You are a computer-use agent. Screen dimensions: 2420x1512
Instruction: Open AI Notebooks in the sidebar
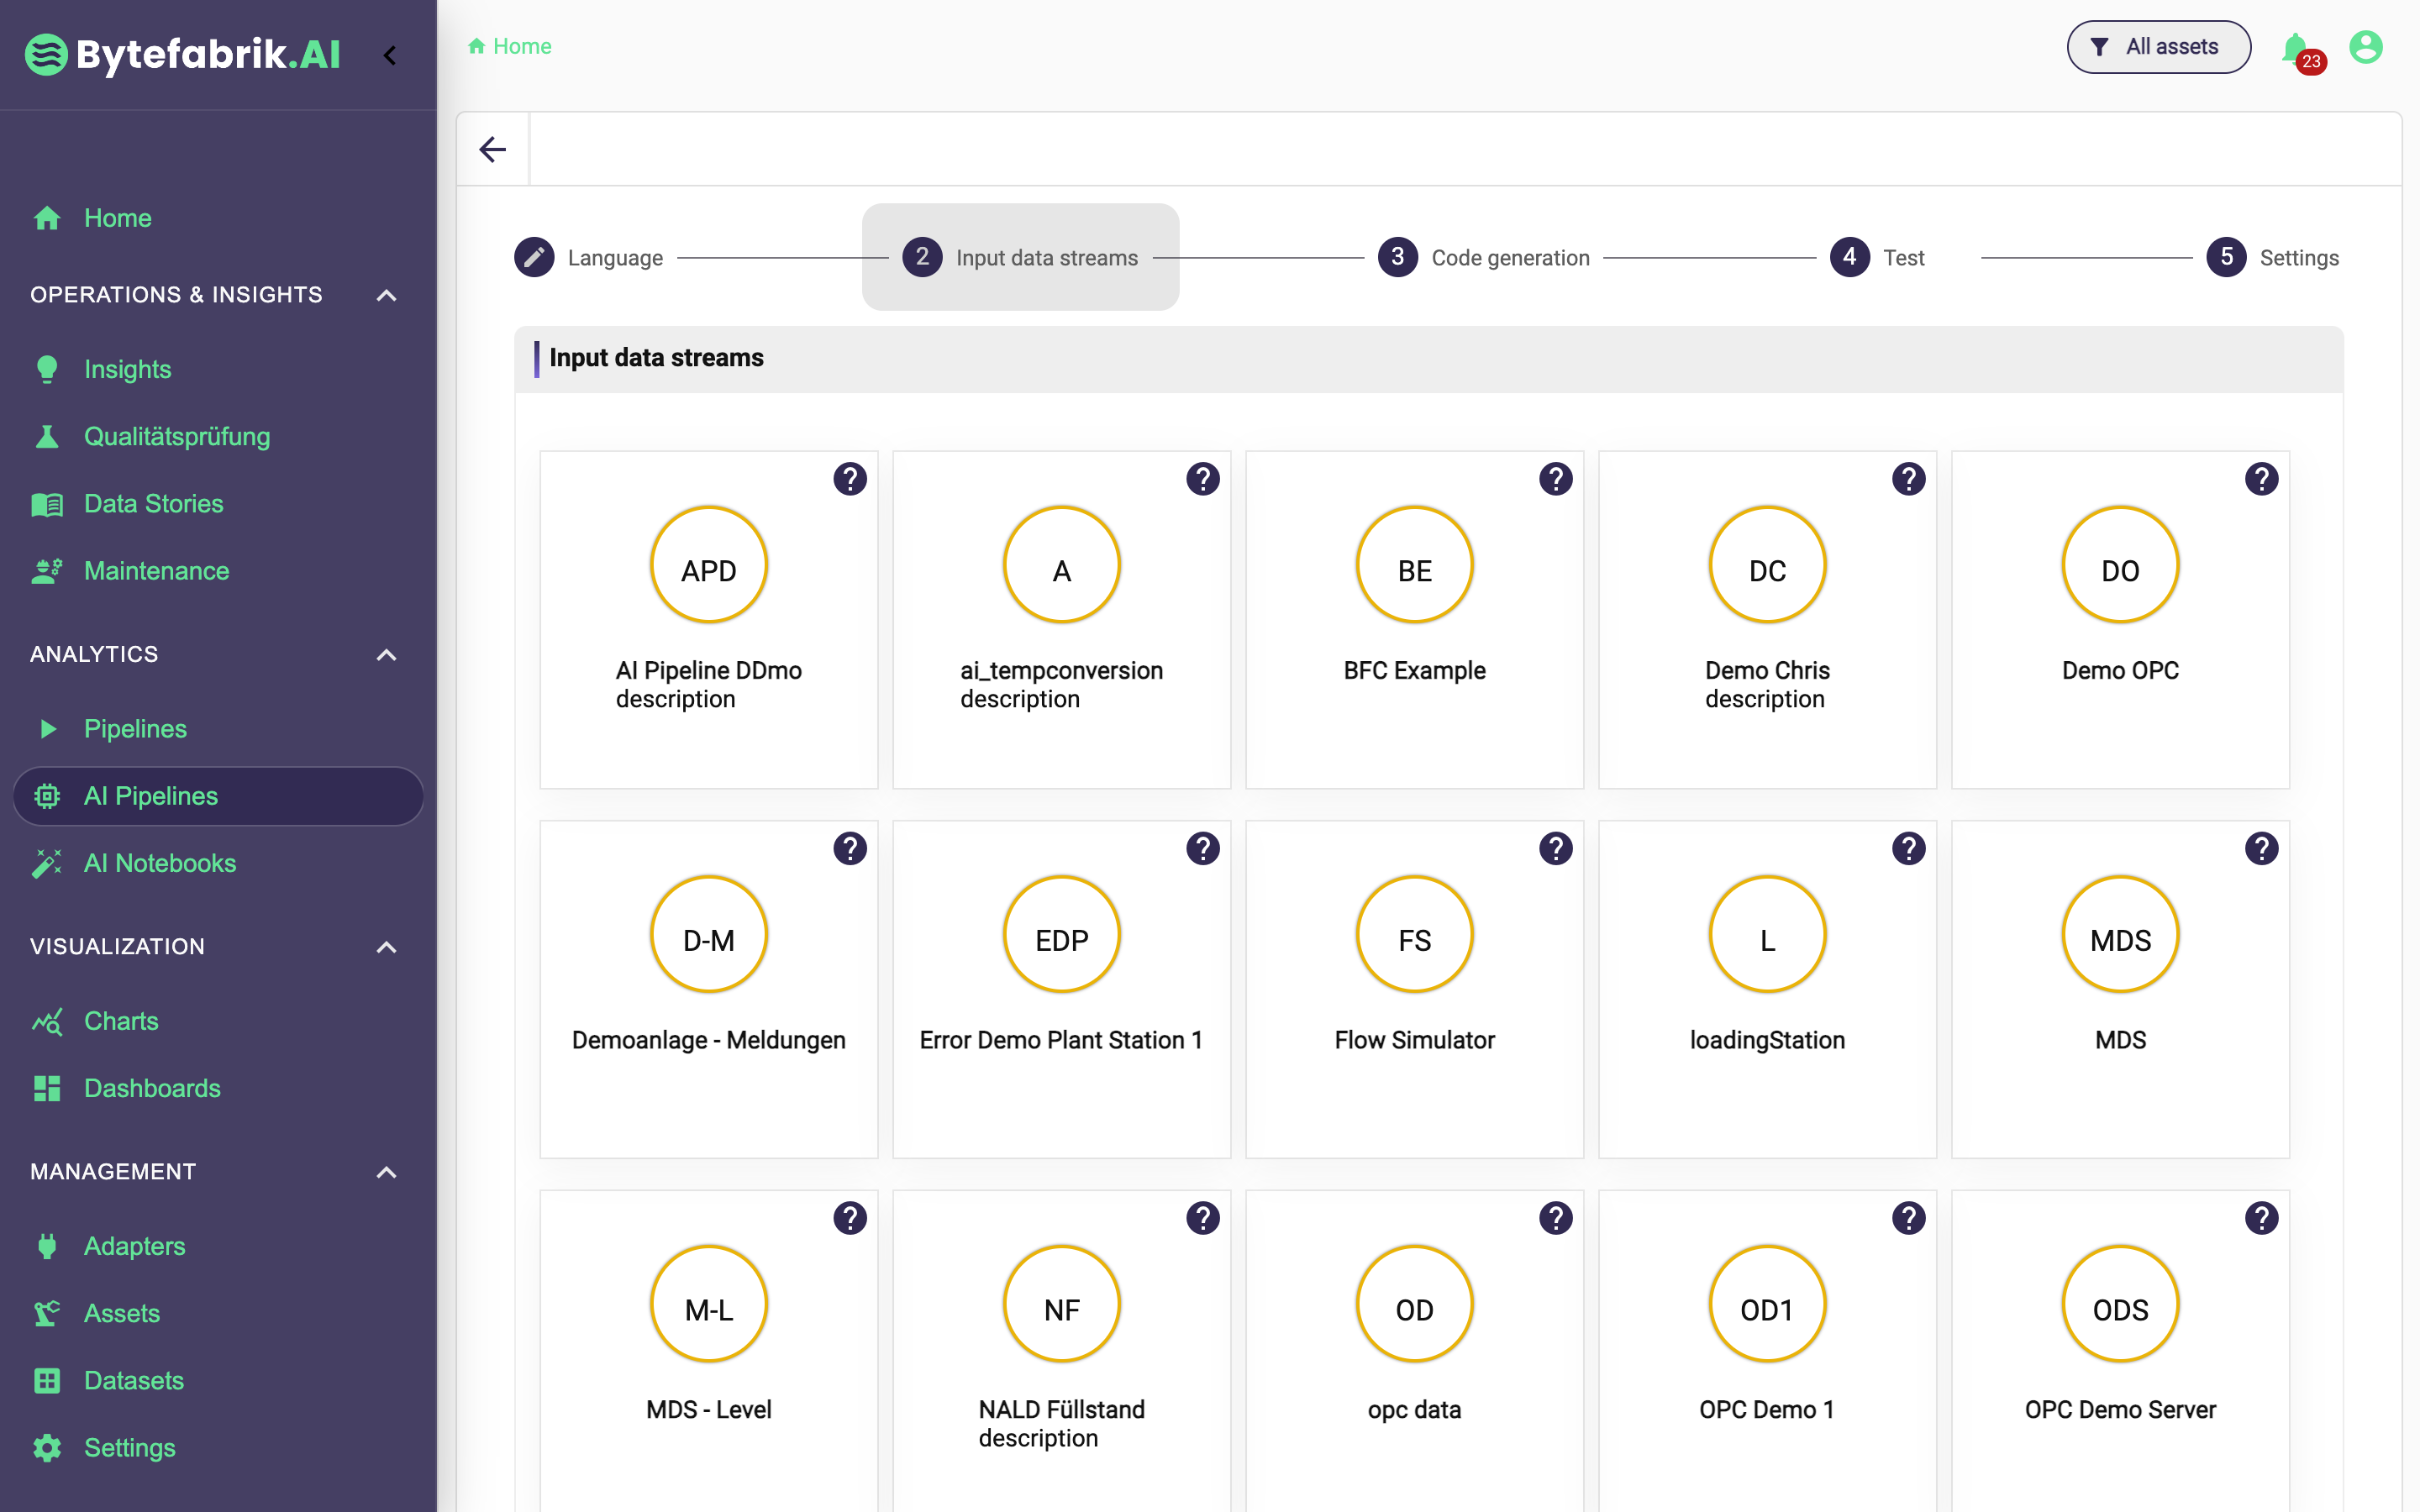coord(160,863)
